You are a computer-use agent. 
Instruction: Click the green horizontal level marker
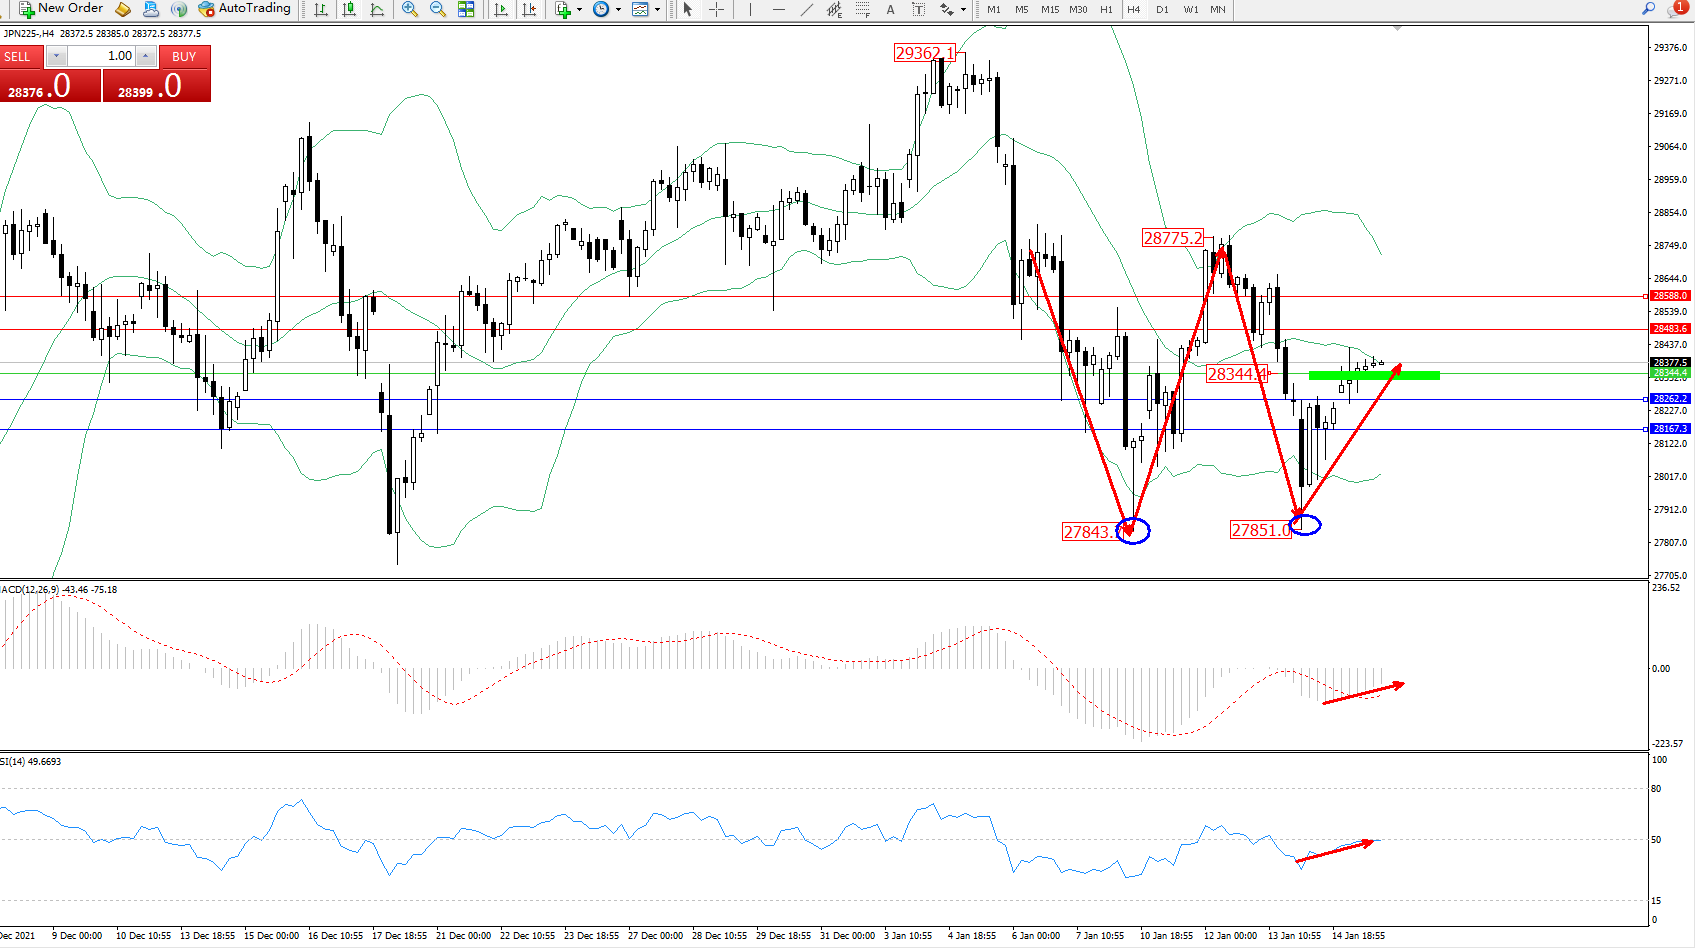pyautogui.click(x=1374, y=375)
